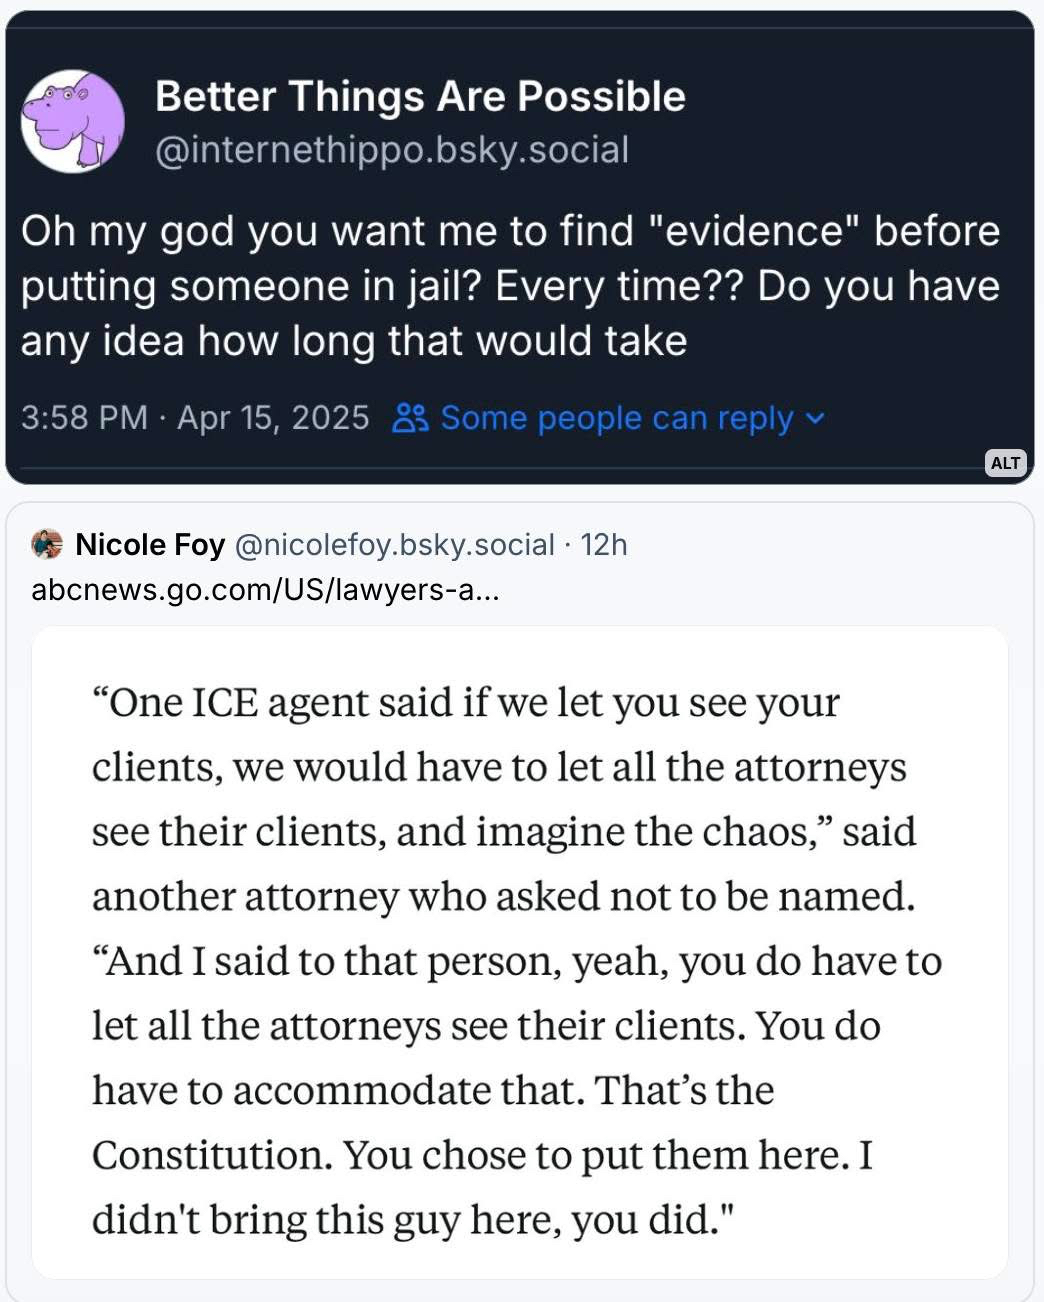Click the "Some people can reply" link
The width and height of the screenshot is (1044, 1302).
(616, 418)
